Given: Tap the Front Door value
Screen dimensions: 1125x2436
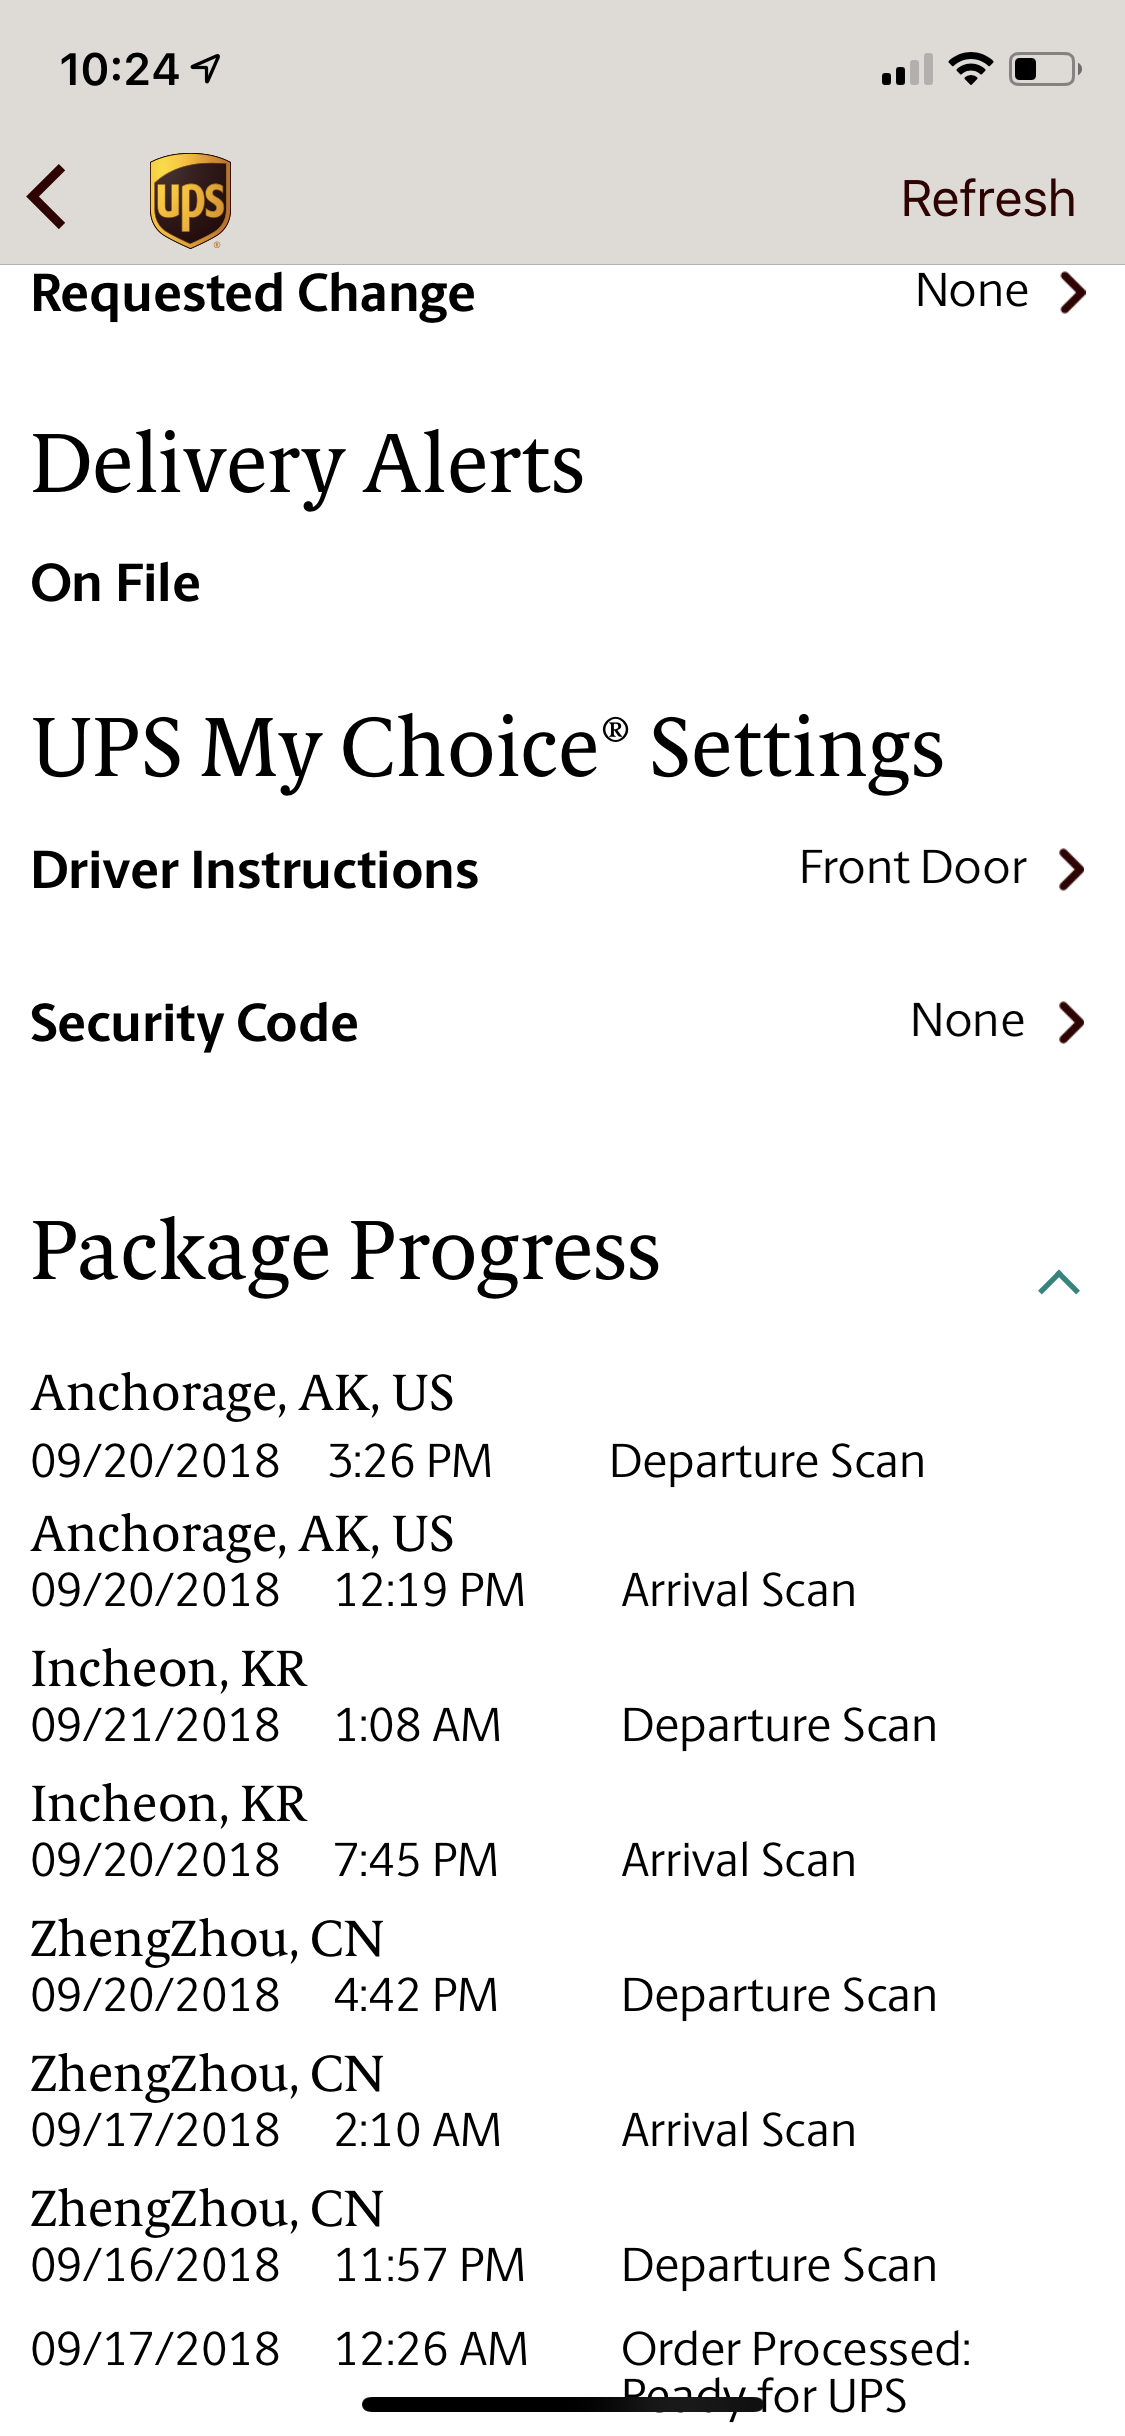Looking at the screenshot, I should pyautogui.click(x=913, y=867).
